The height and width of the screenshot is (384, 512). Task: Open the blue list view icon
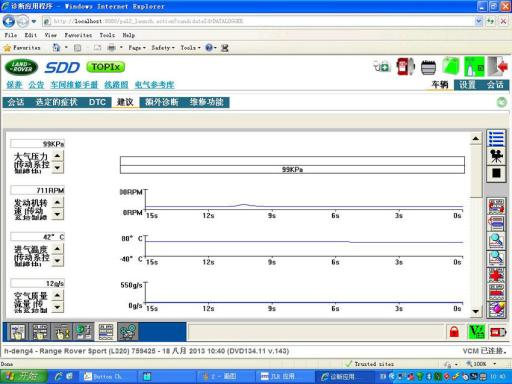click(x=496, y=138)
